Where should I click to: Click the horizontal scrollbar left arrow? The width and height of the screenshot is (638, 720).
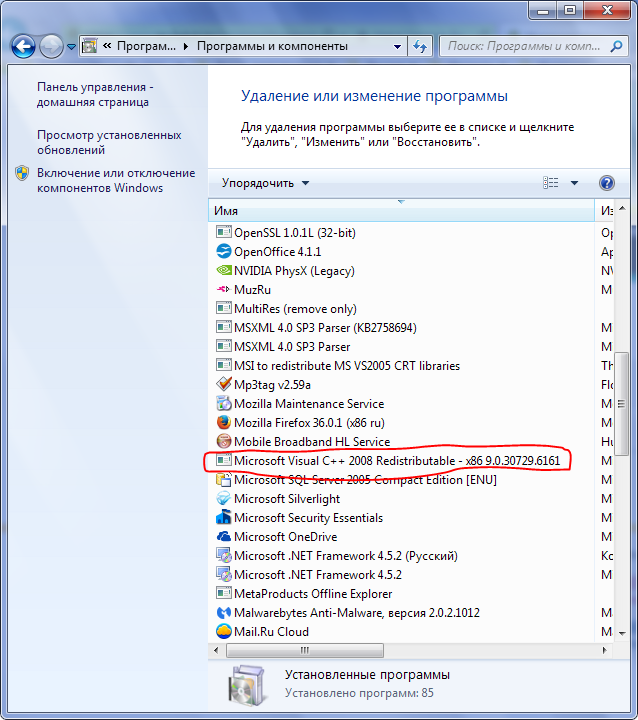pos(216,650)
